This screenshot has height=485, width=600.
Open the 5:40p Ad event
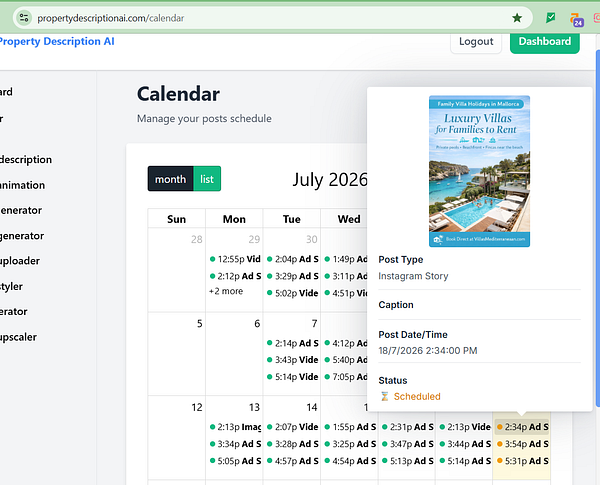(x=345, y=360)
